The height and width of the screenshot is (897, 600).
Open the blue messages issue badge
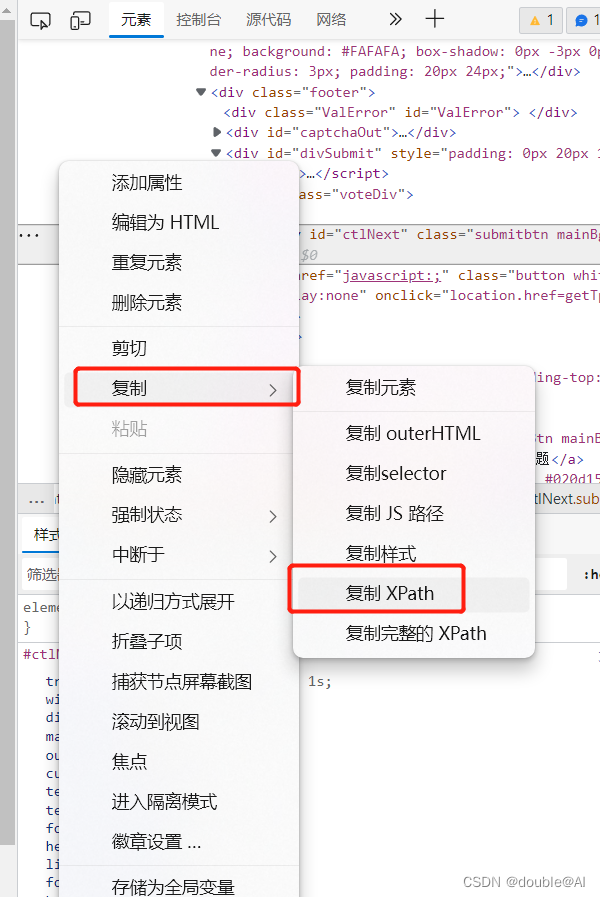pos(583,21)
